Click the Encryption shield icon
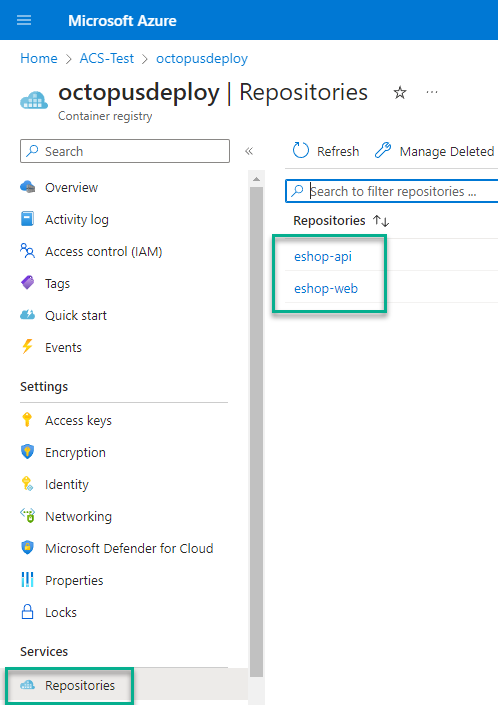The width and height of the screenshot is (498, 705). 27,451
